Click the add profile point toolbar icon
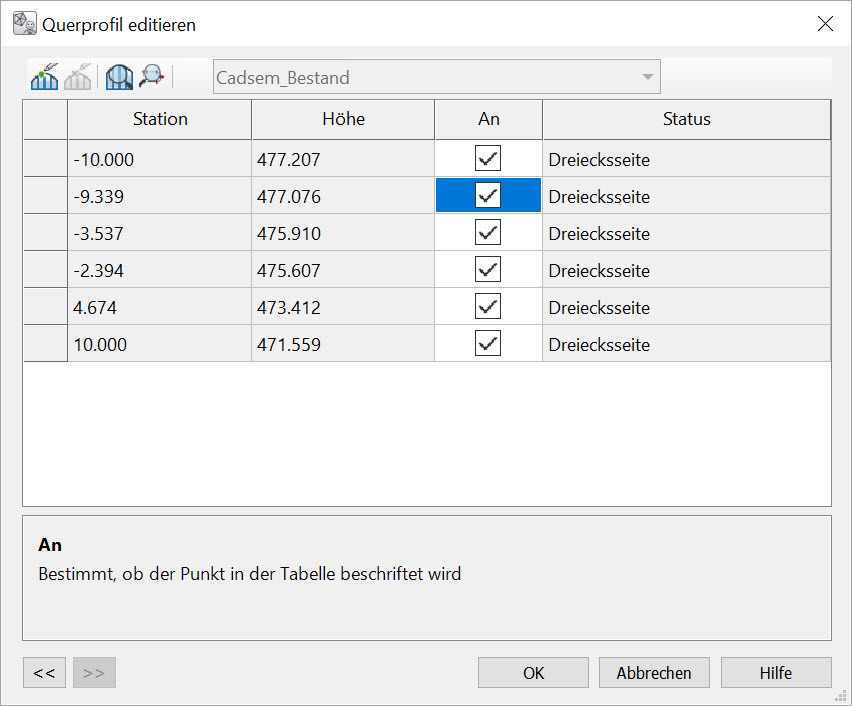 45,77
